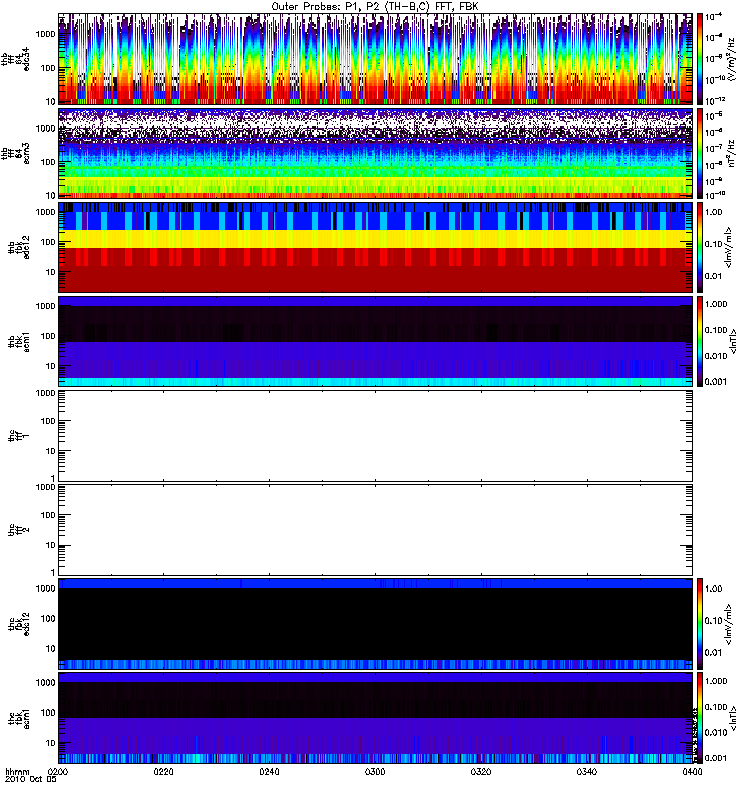
Task: Click the empty thc fff 1 panel
Action: (376, 436)
